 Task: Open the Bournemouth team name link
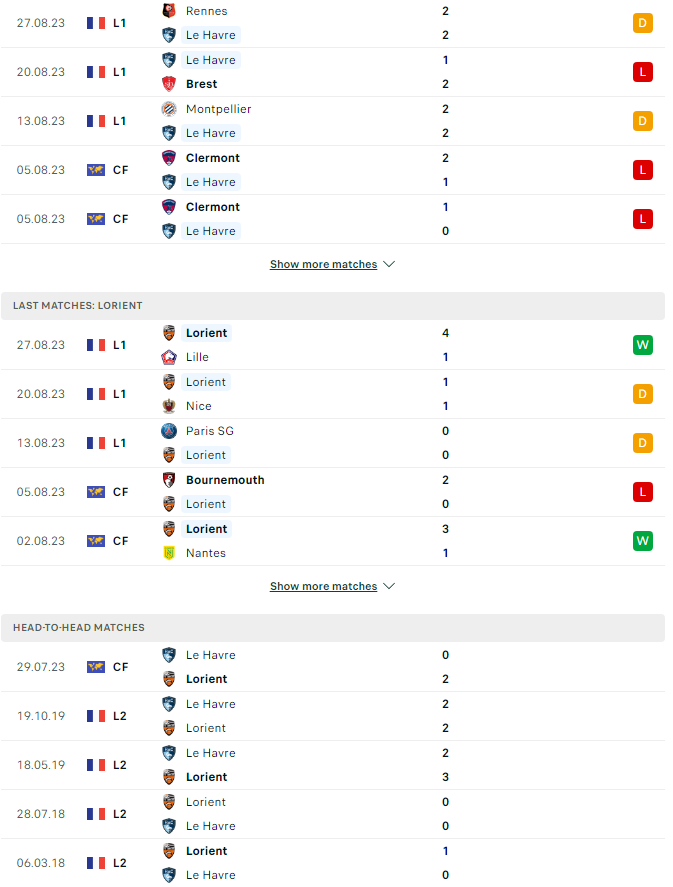tap(225, 480)
